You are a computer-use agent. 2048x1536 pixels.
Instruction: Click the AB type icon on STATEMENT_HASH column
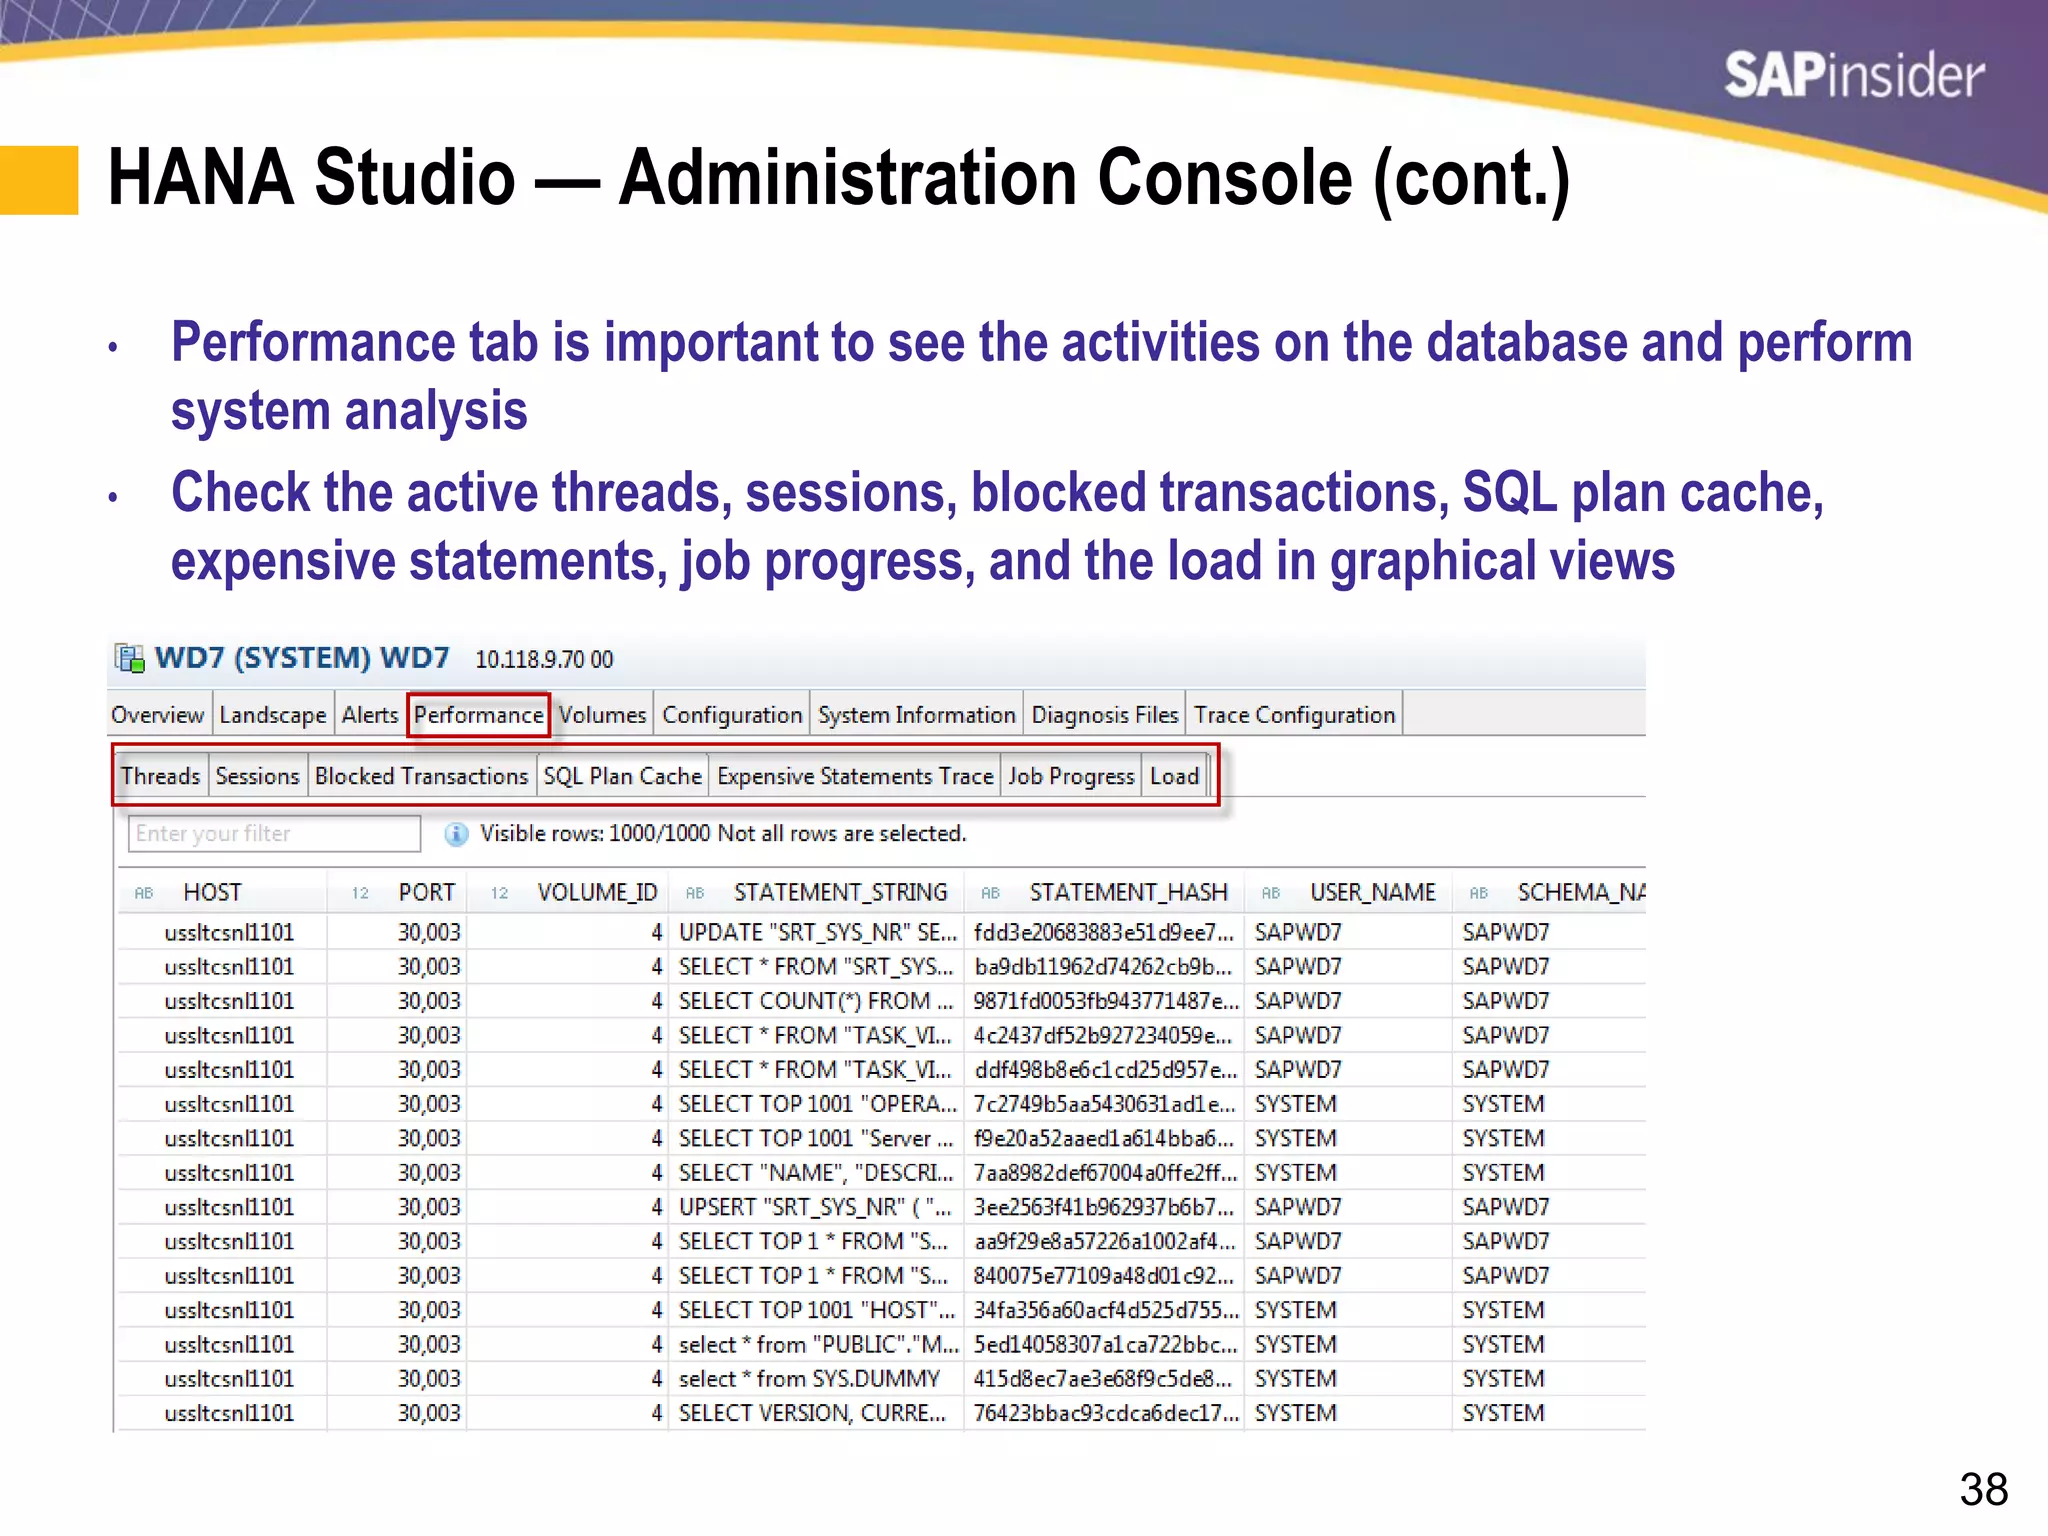click(991, 893)
